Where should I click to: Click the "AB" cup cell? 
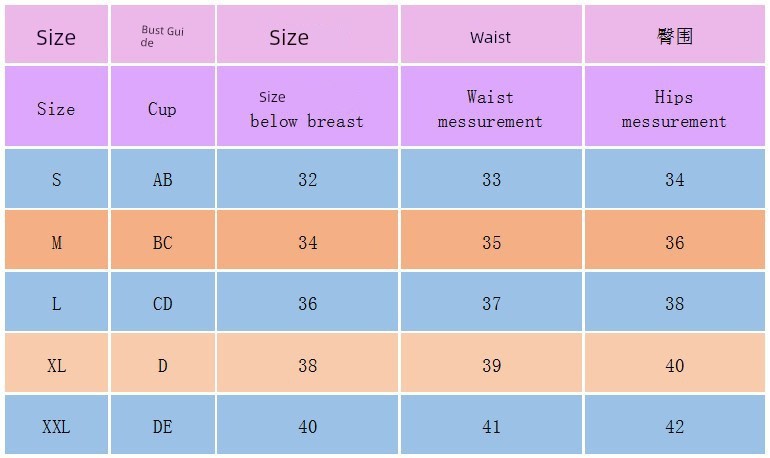162,180
